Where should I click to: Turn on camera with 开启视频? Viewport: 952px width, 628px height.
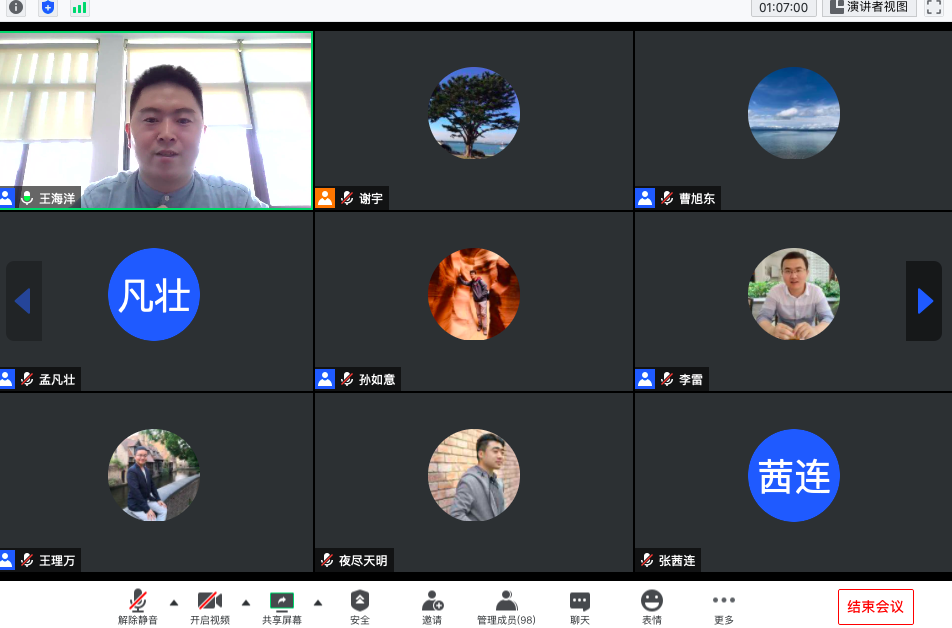(x=210, y=606)
